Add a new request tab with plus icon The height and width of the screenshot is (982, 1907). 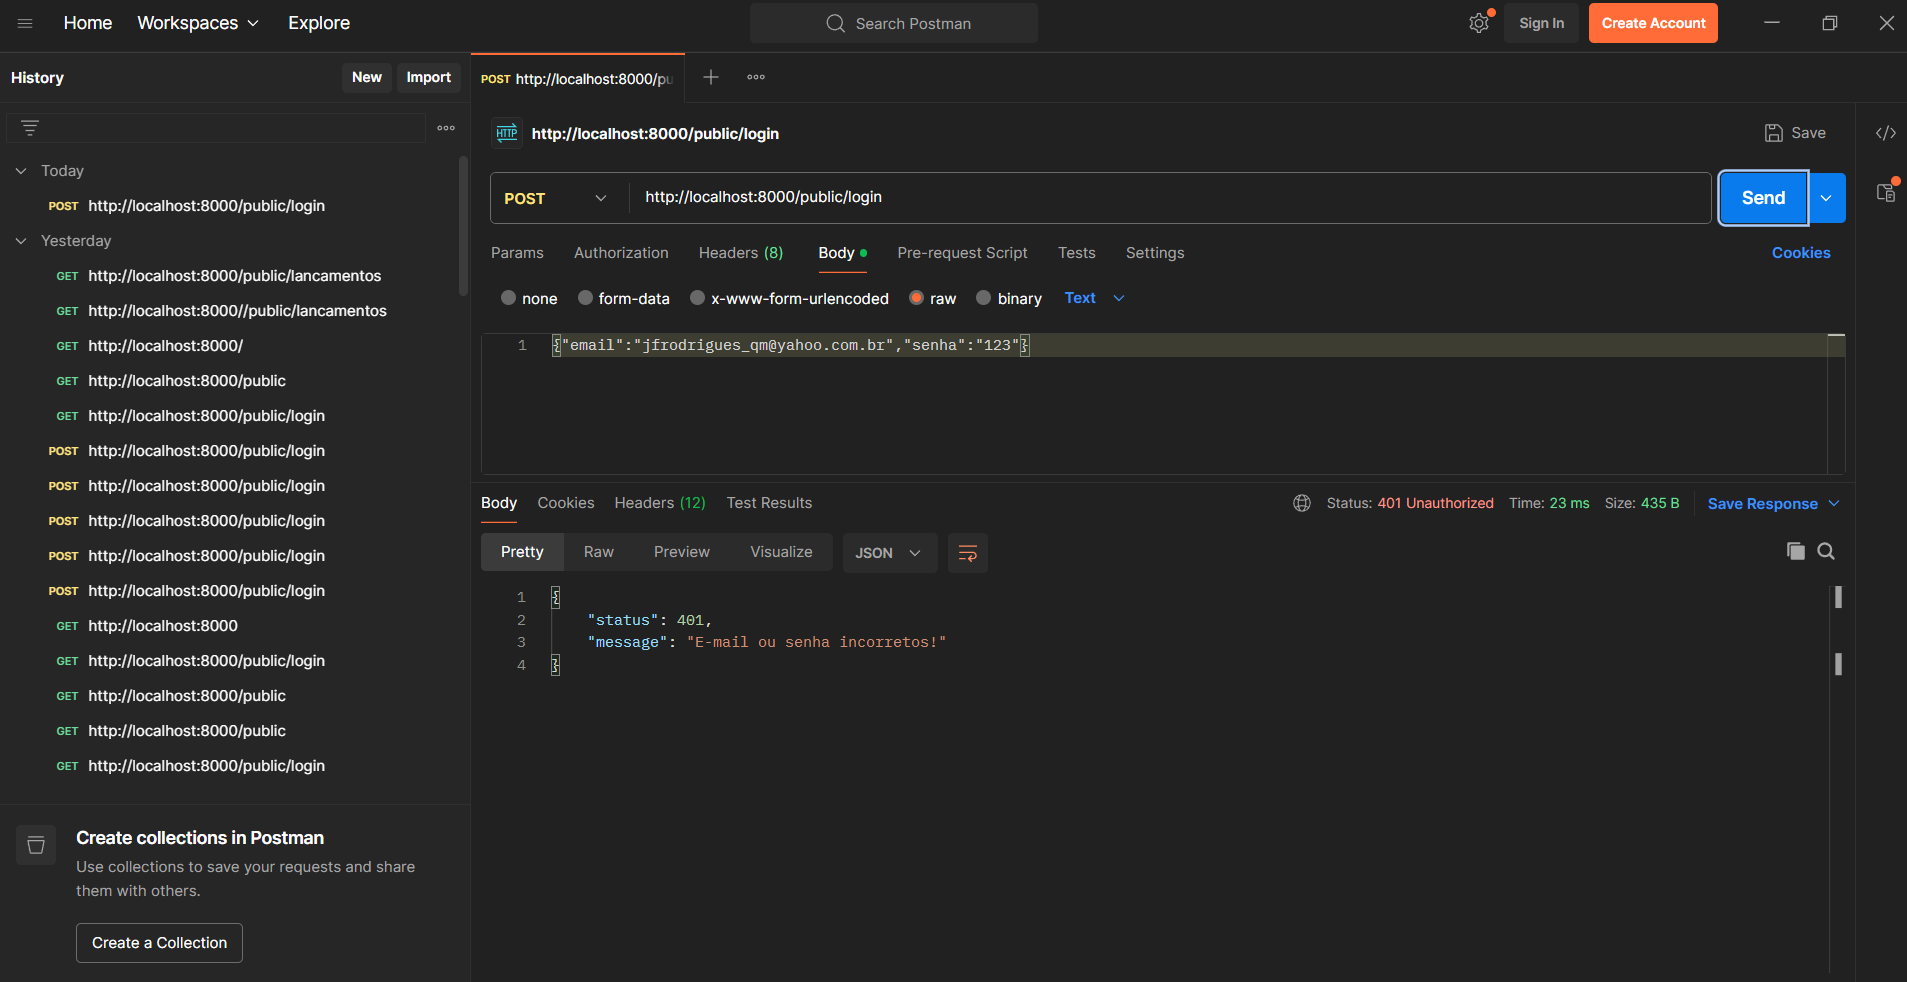pyautogui.click(x=711, y=77)
